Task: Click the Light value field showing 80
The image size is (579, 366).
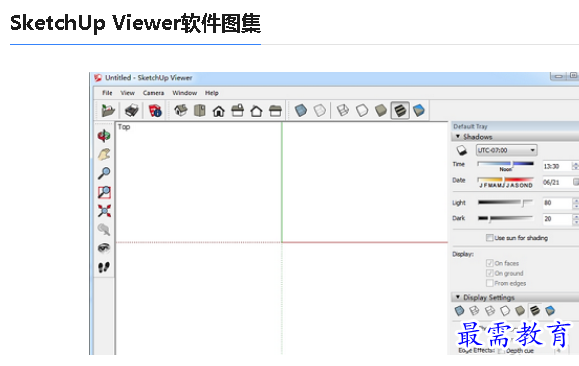Action: pyautogui.click(x=557, y=203)
